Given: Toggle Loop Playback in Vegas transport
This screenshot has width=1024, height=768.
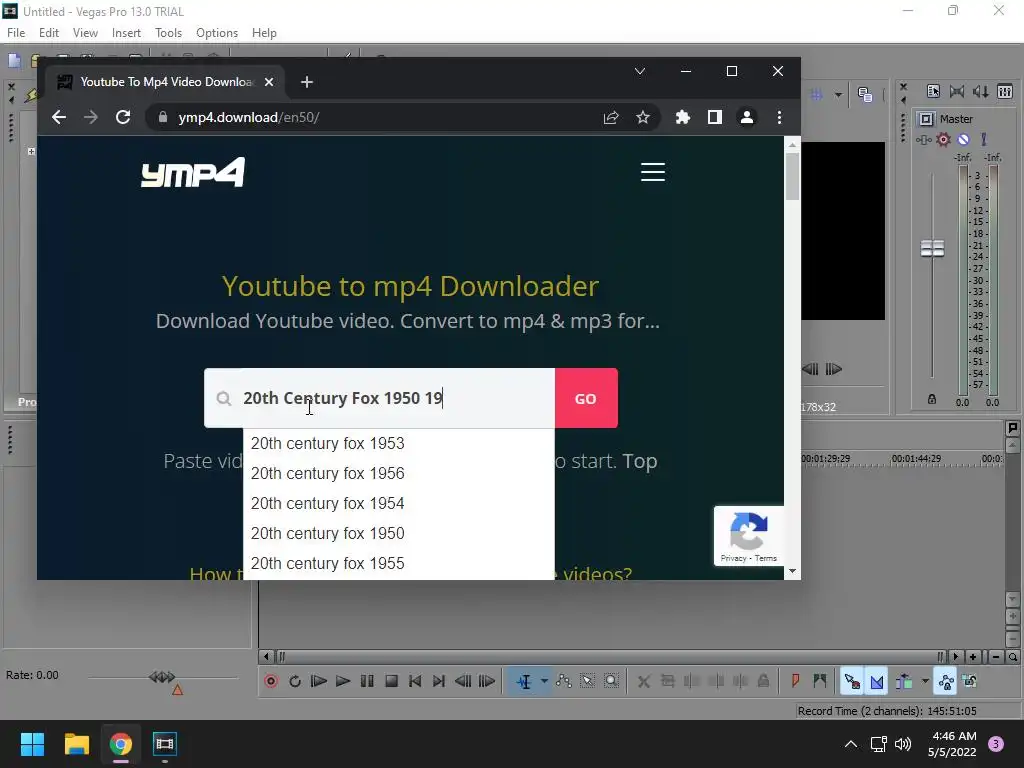Looking at the screenshot, I should click(295, 681).
